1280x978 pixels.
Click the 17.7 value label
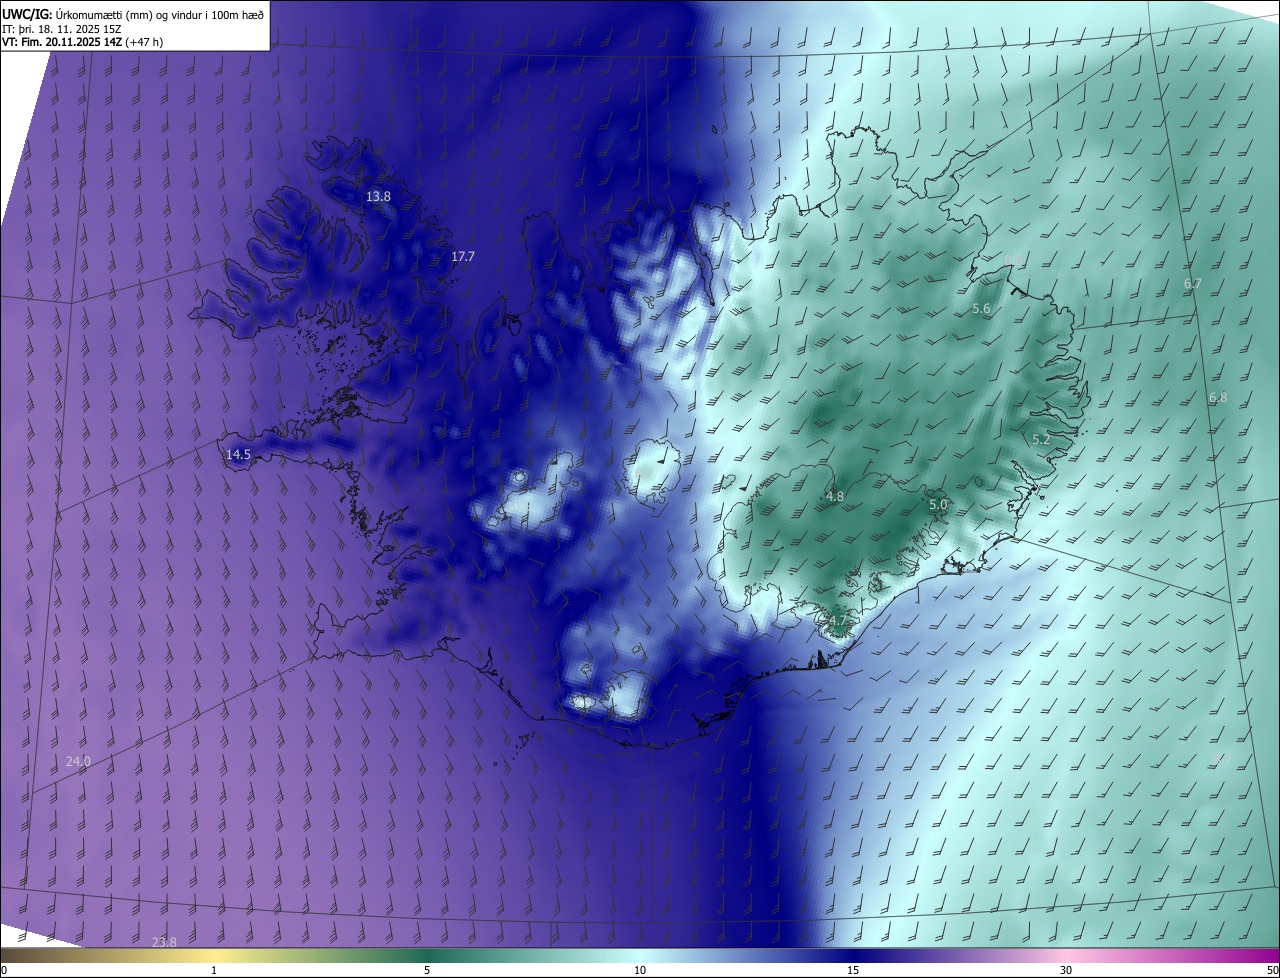[x=462, y=257]
